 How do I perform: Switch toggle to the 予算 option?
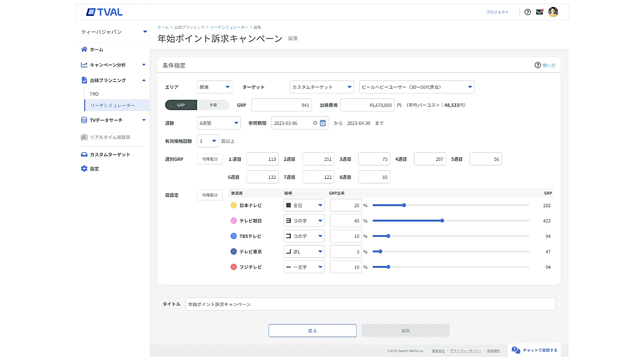click(x=213, y=105)
